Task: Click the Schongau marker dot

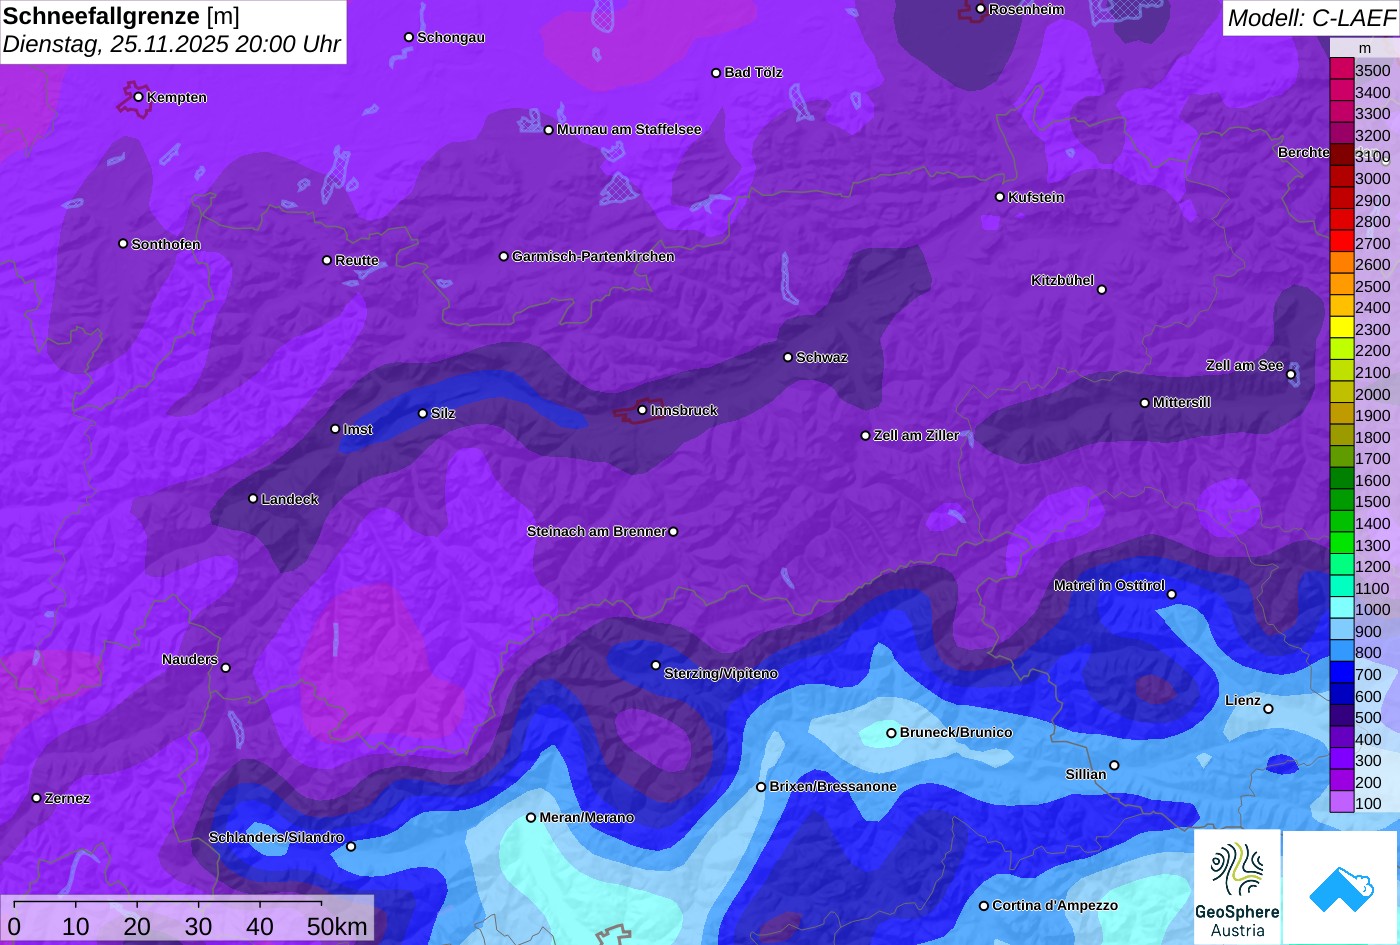Action: pyautogui.click(x=408, y=37)
